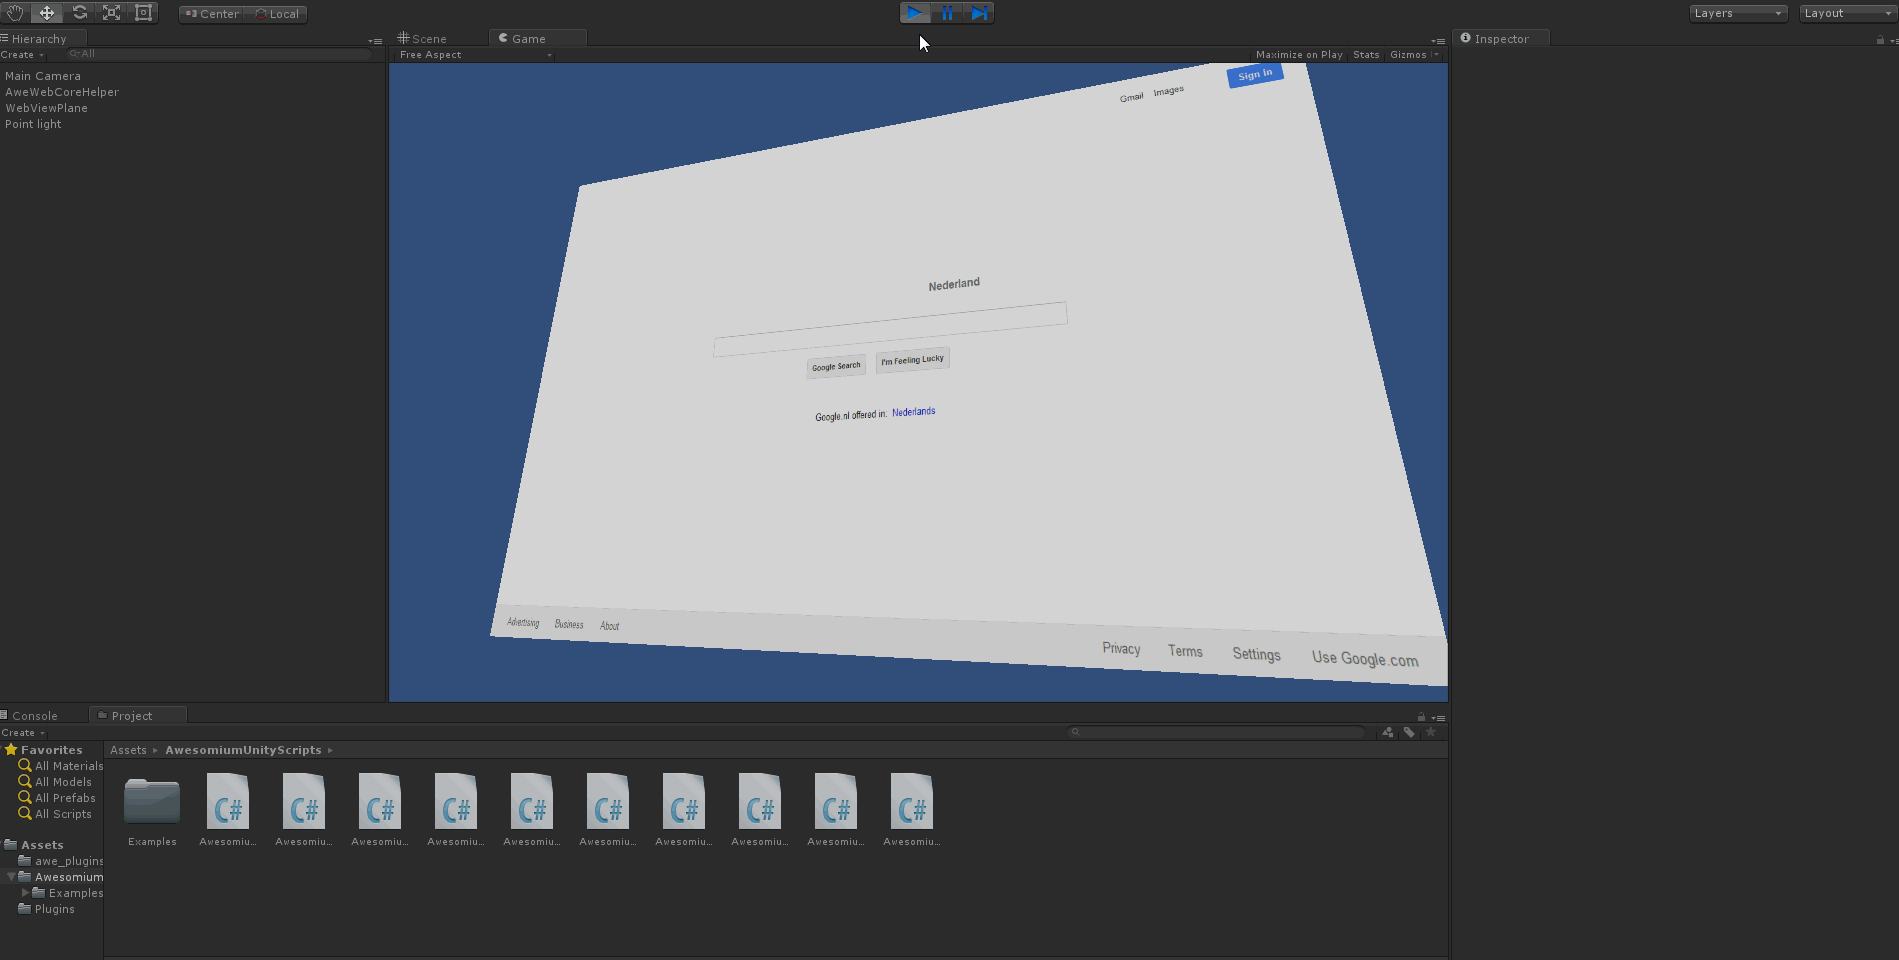Click Images link in game view

pos(1168,91)
